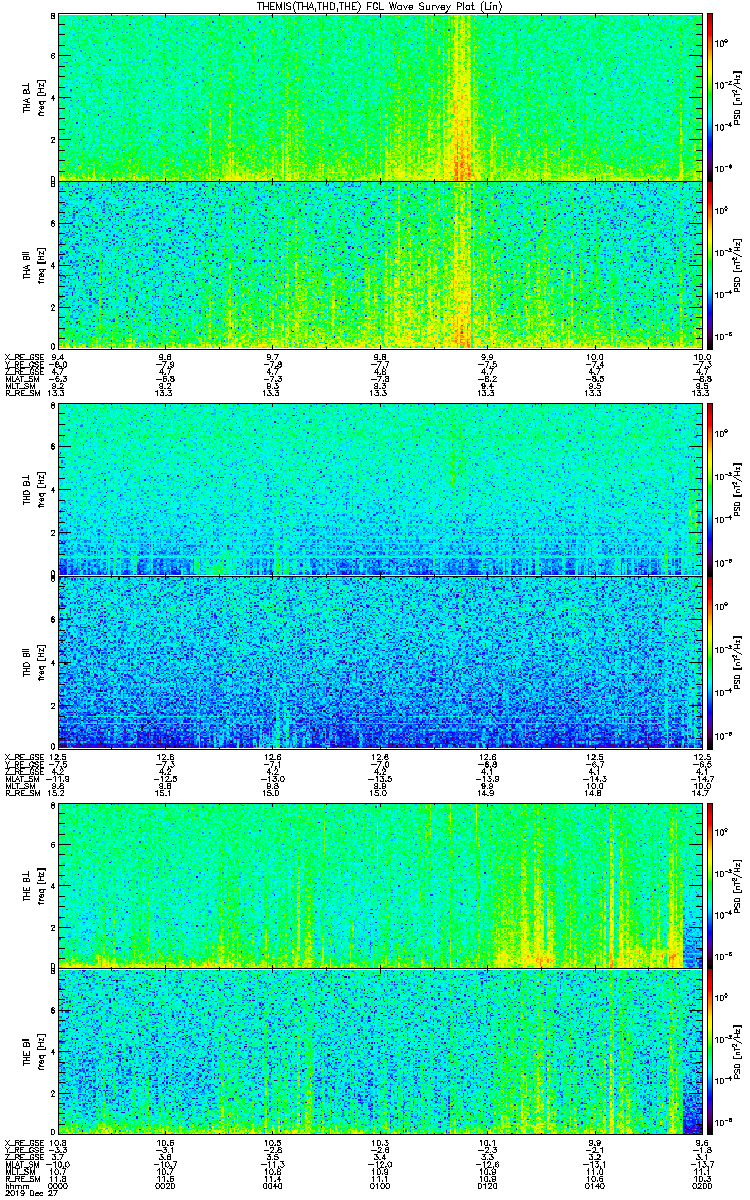Click the THA B‖ PSD color bar
The height and width of the screenshot is (1200, 750).
click(710, 264)
